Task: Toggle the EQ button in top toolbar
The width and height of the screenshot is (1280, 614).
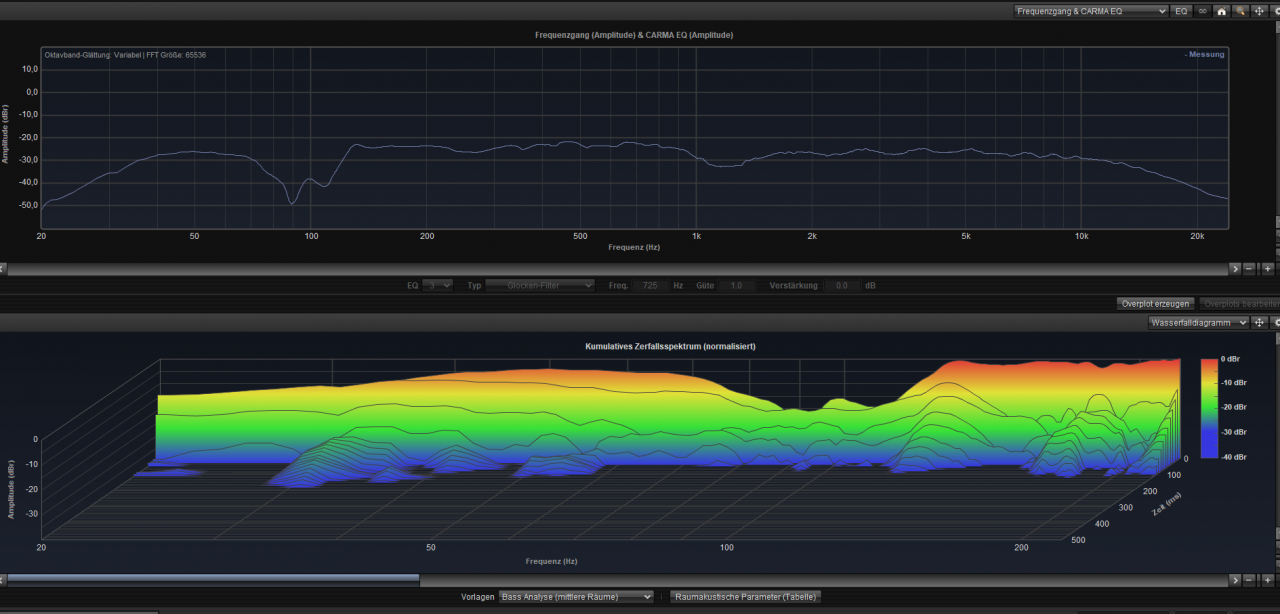Action: pyautogui.click(x=1181, y=11)
